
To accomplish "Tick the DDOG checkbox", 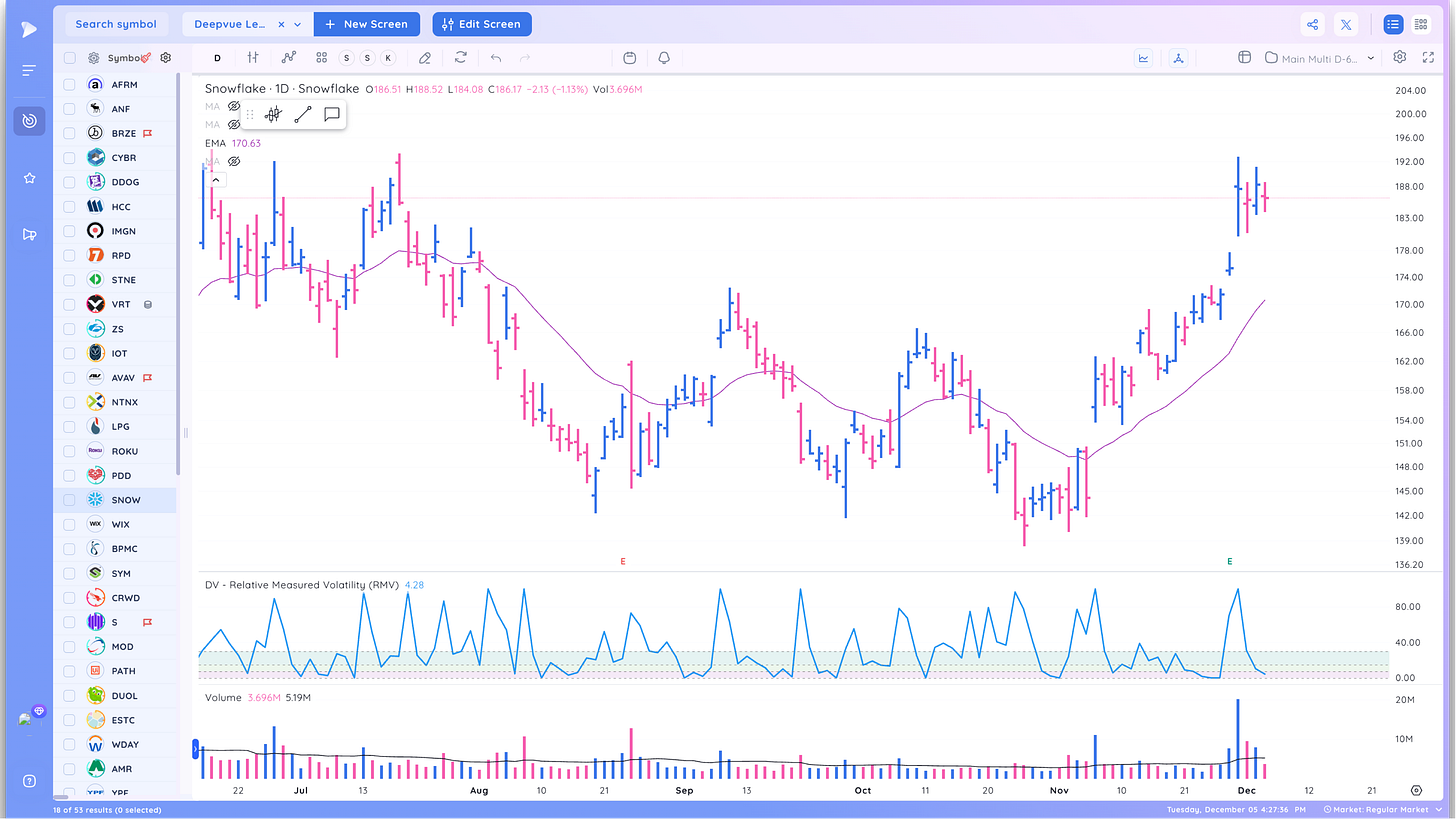I will pos(70,182).
